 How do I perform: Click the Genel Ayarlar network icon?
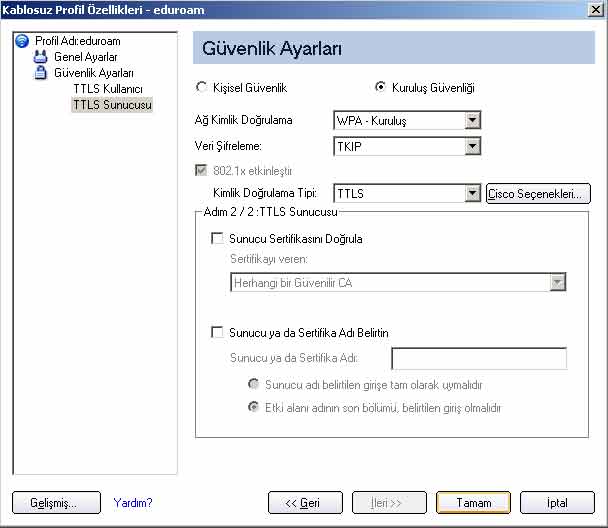pyautogui.click(x=40, y=57)
